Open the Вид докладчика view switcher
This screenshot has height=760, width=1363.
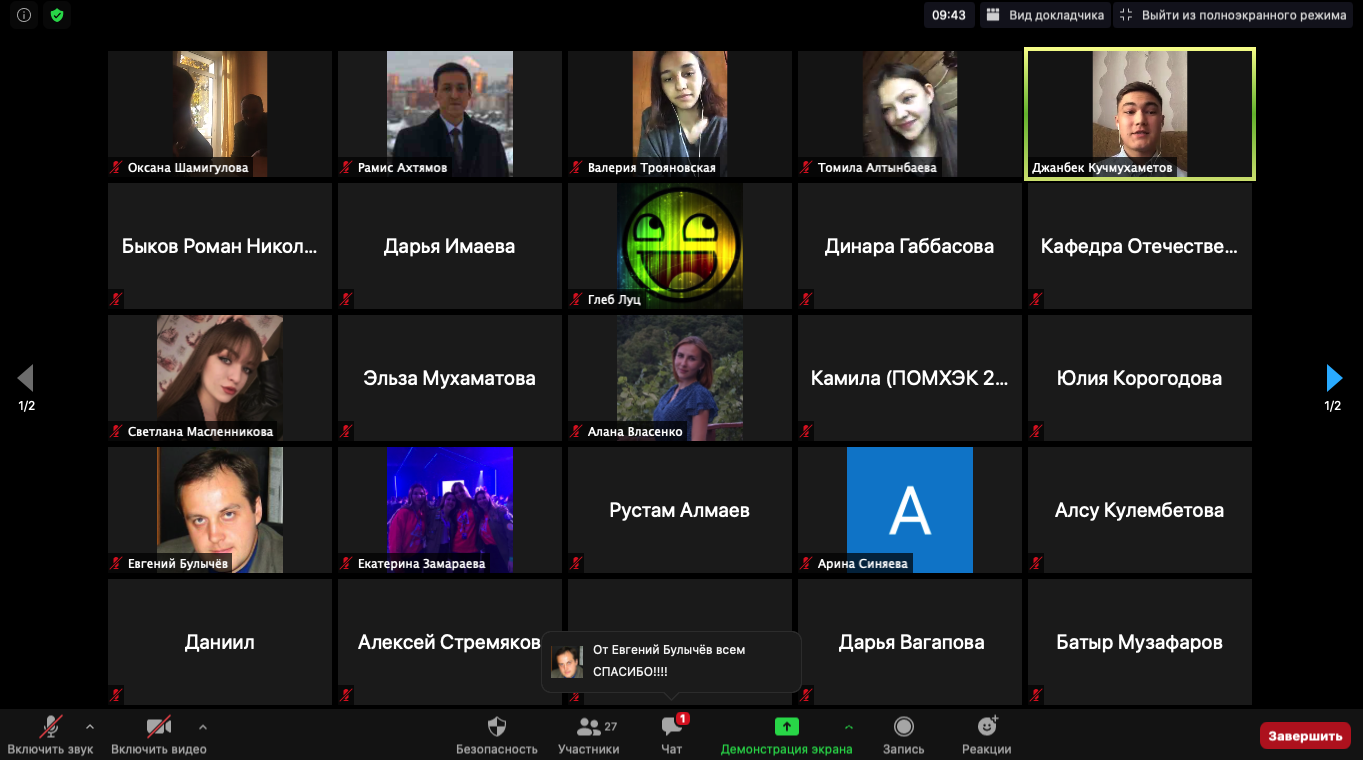(x=1044, y=15)
